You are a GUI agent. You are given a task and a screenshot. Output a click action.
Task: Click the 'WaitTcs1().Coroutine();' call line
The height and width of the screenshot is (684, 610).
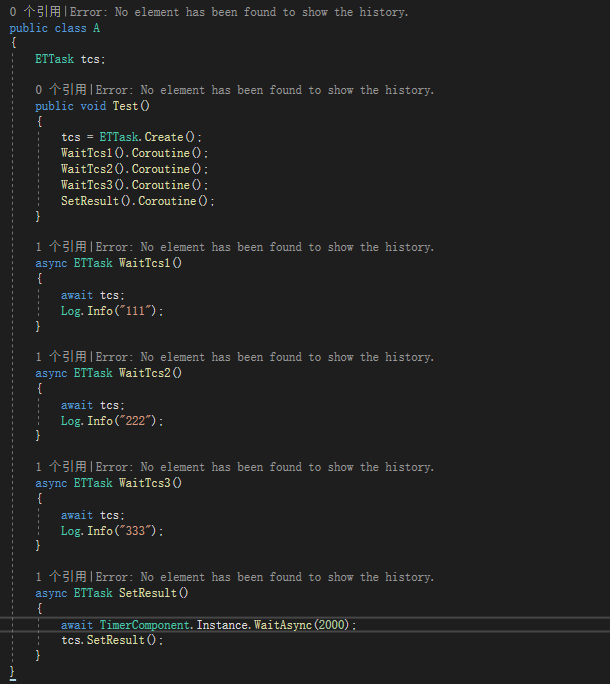[135, 153]
